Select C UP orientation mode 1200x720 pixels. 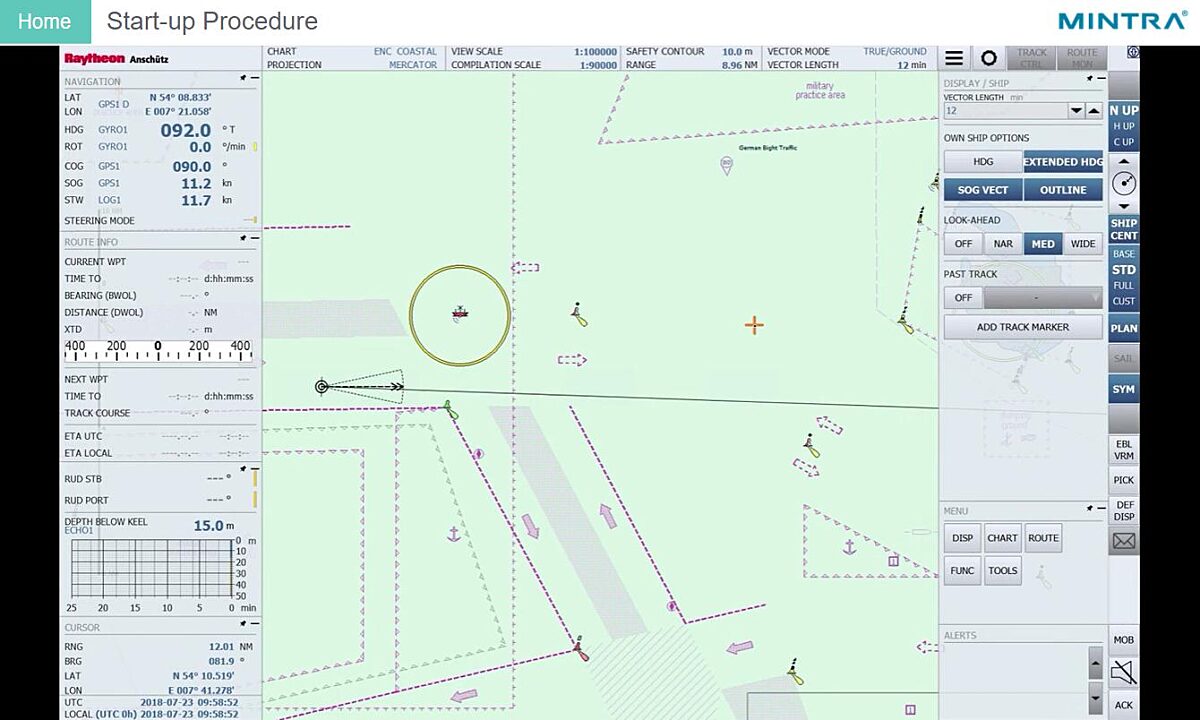(1124, 142)
